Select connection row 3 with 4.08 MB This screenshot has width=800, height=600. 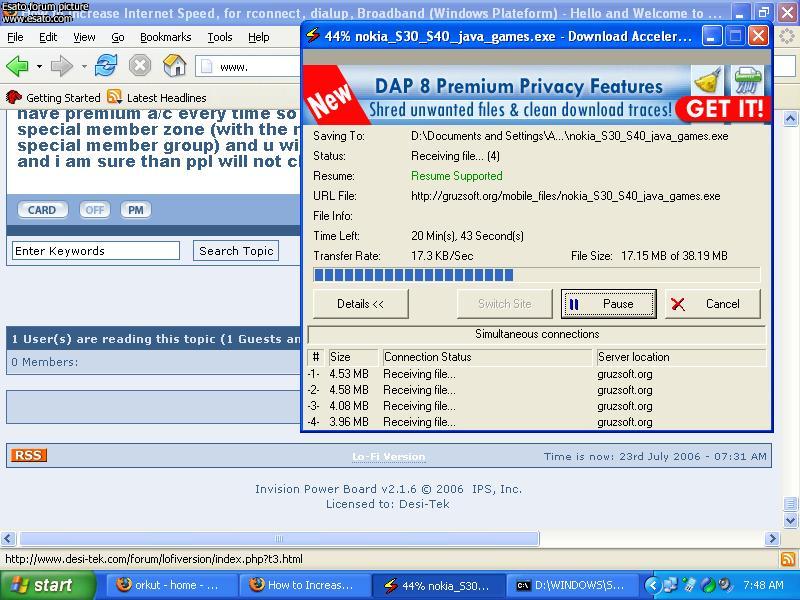(536, 406)
